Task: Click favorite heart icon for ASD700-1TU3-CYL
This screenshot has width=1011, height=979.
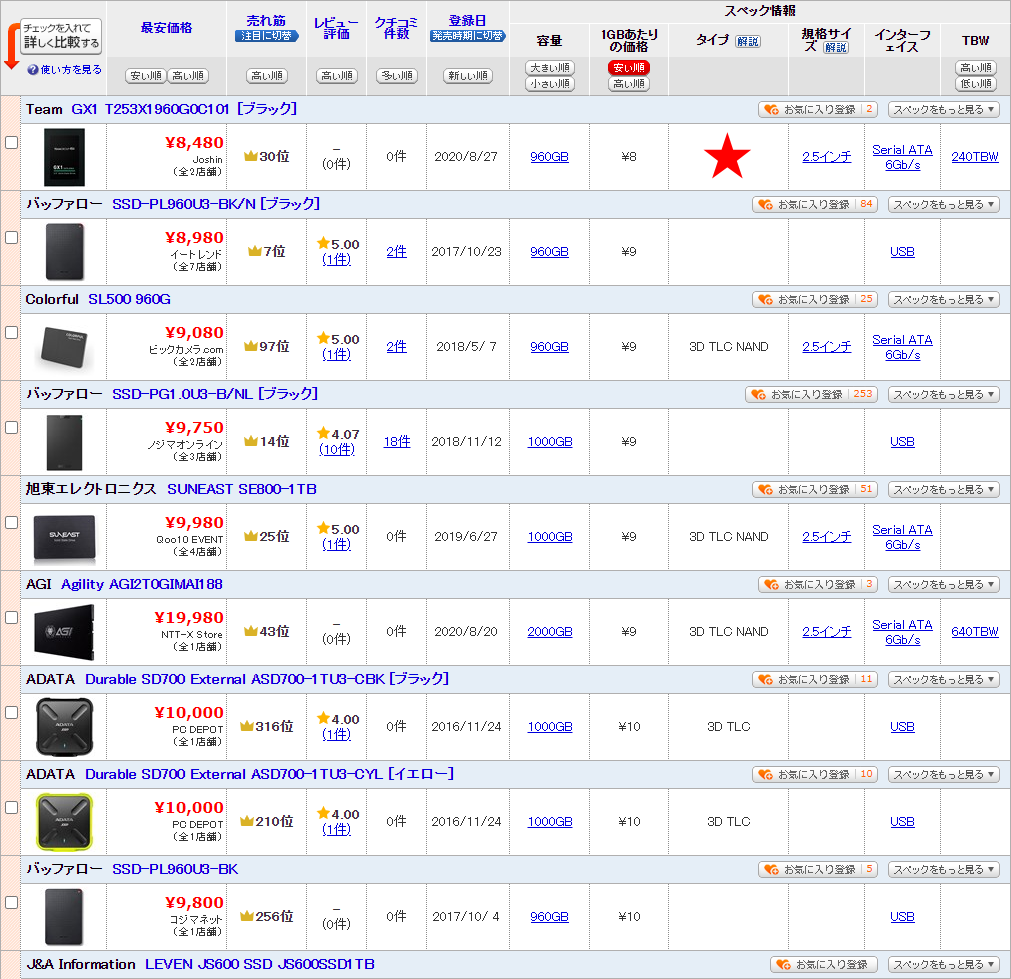Action: [x=765, y=774]
